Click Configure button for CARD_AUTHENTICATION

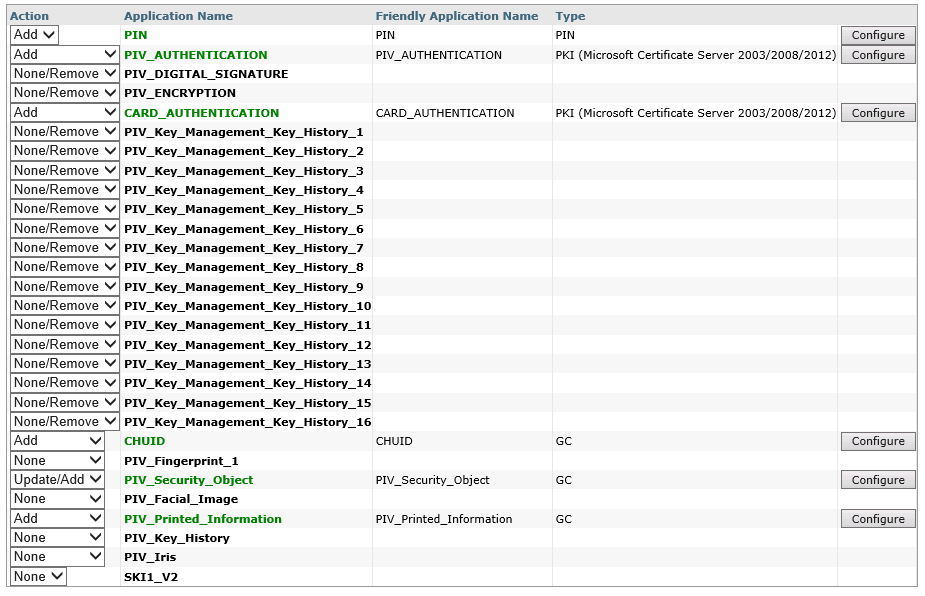[877, 112]
